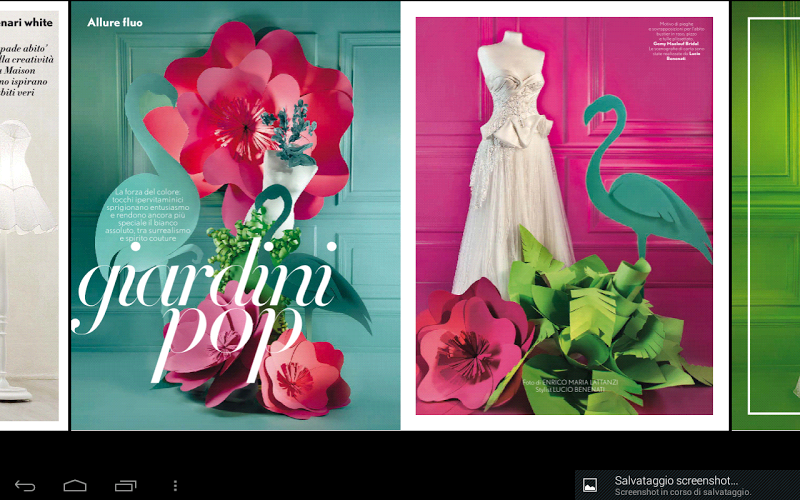Image resolution: width=800 pixels, height=500 pixels.
Task: Tap the Android back arrow icon
Action: (x=25, y=485)
